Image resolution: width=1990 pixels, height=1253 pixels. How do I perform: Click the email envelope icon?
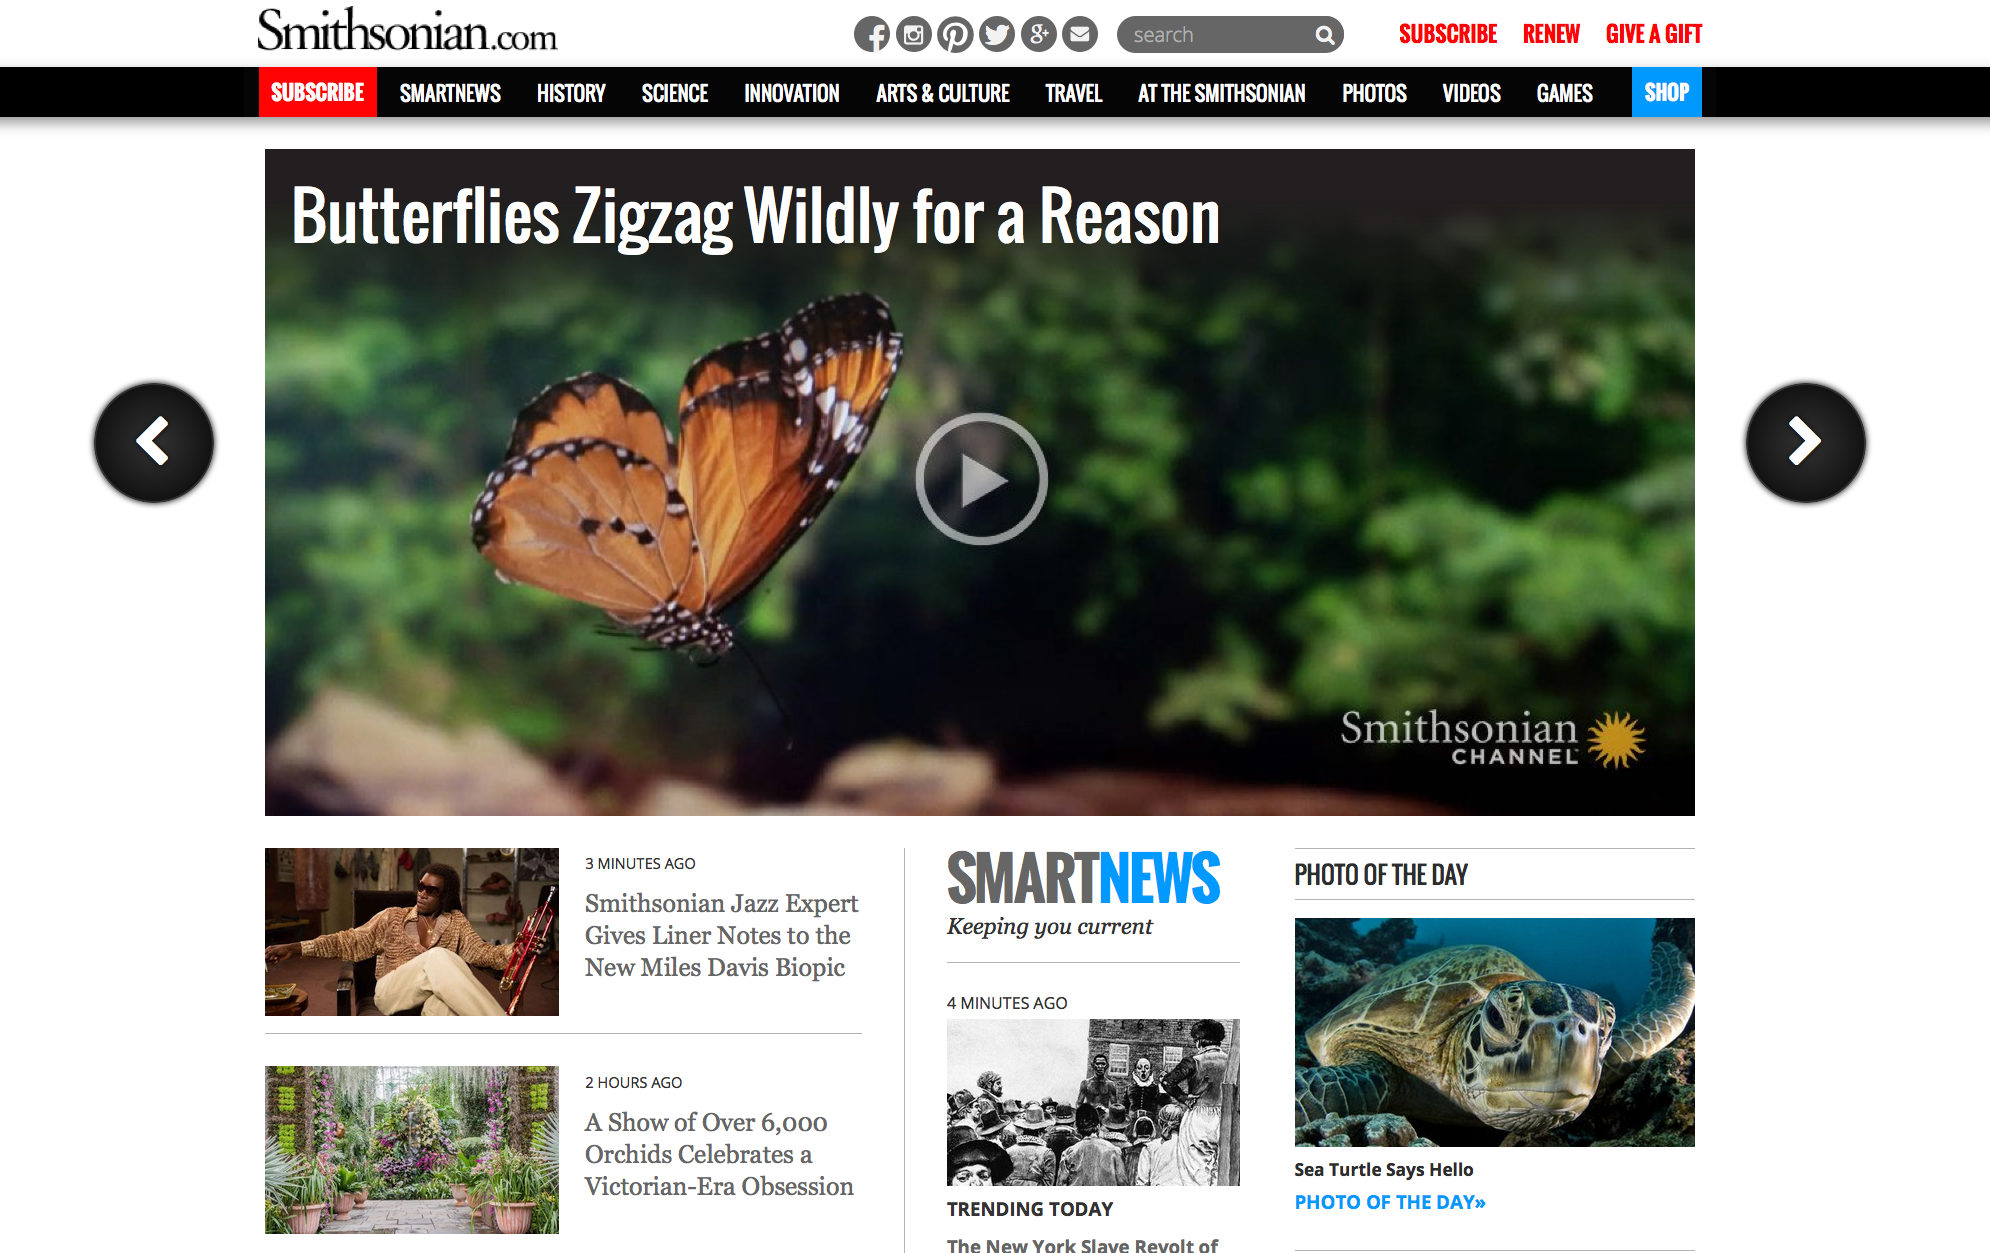pyautogui.click(x=1080, y=35)
